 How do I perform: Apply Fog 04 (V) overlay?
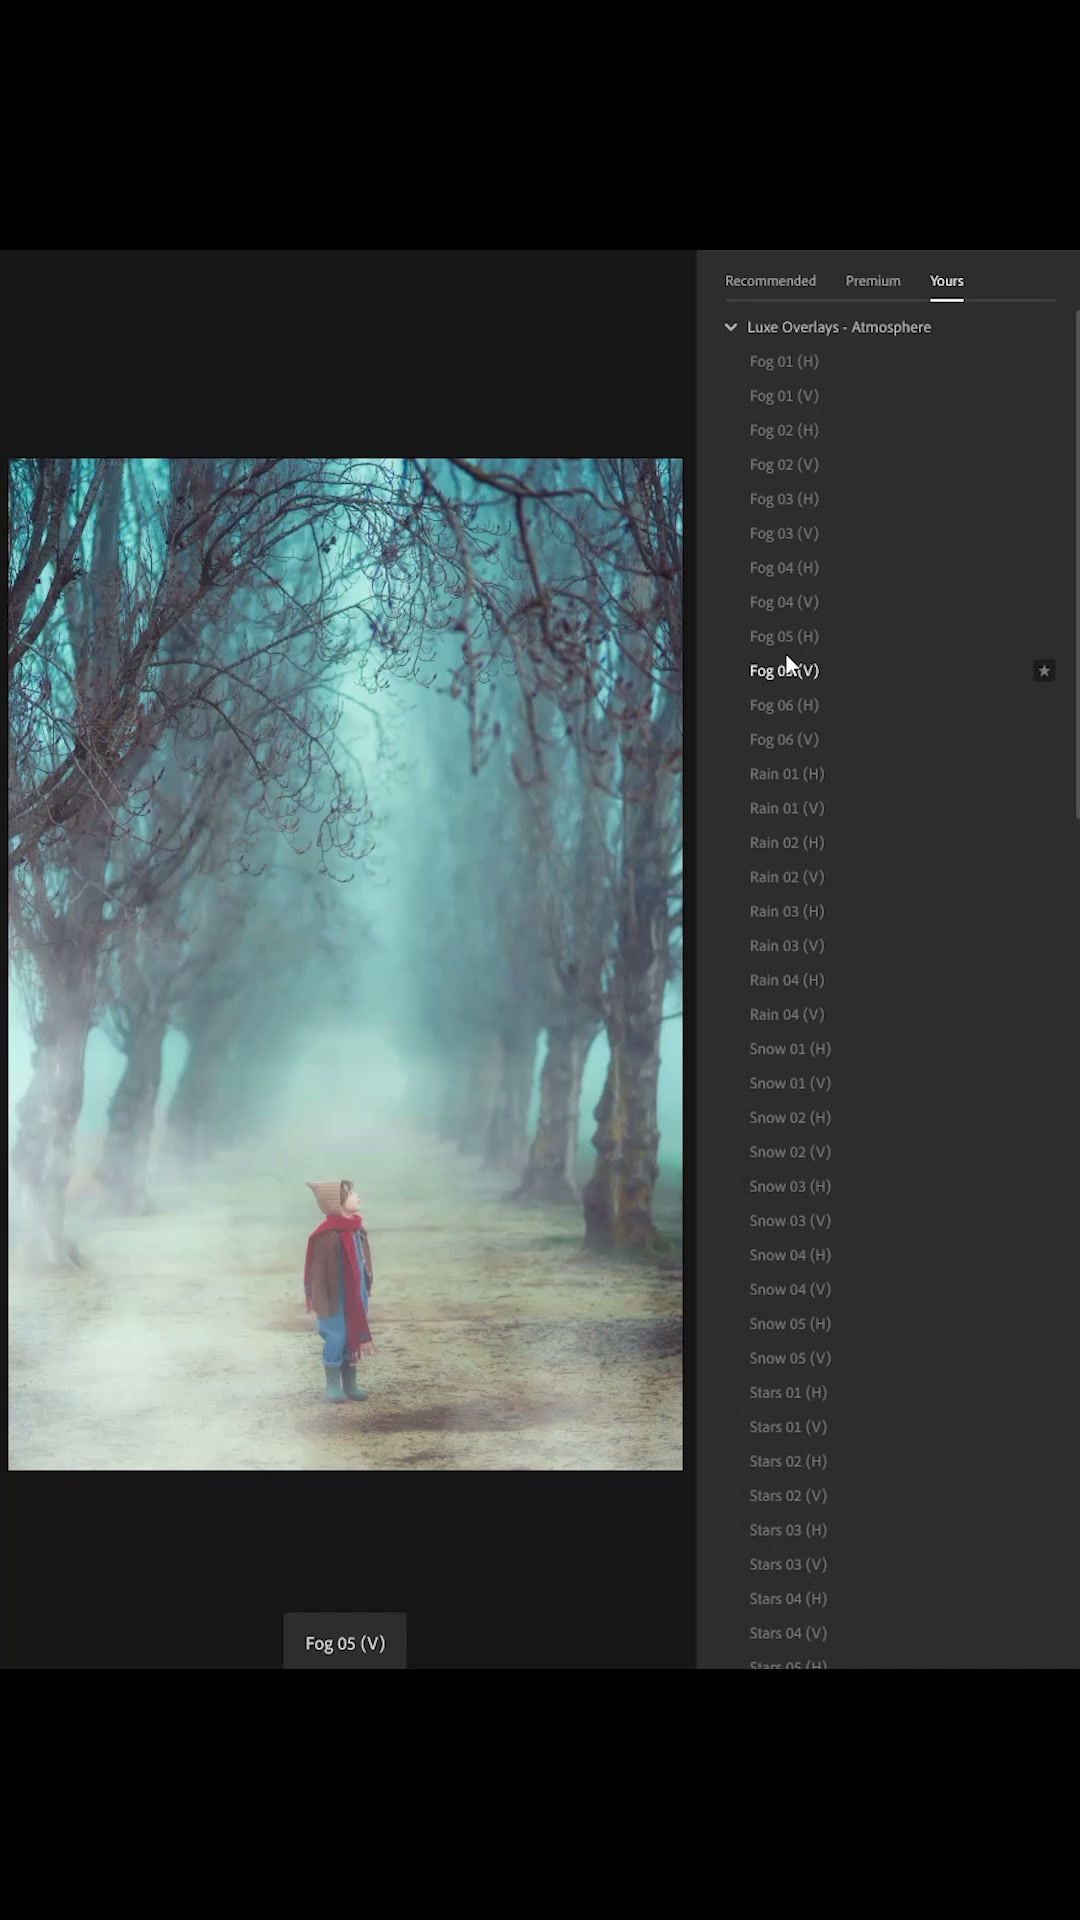point(784,602)
